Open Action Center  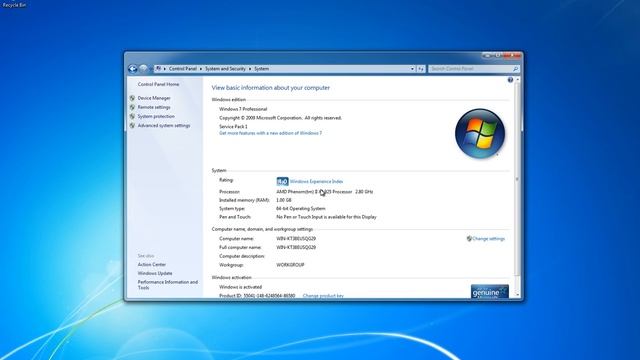152,264
